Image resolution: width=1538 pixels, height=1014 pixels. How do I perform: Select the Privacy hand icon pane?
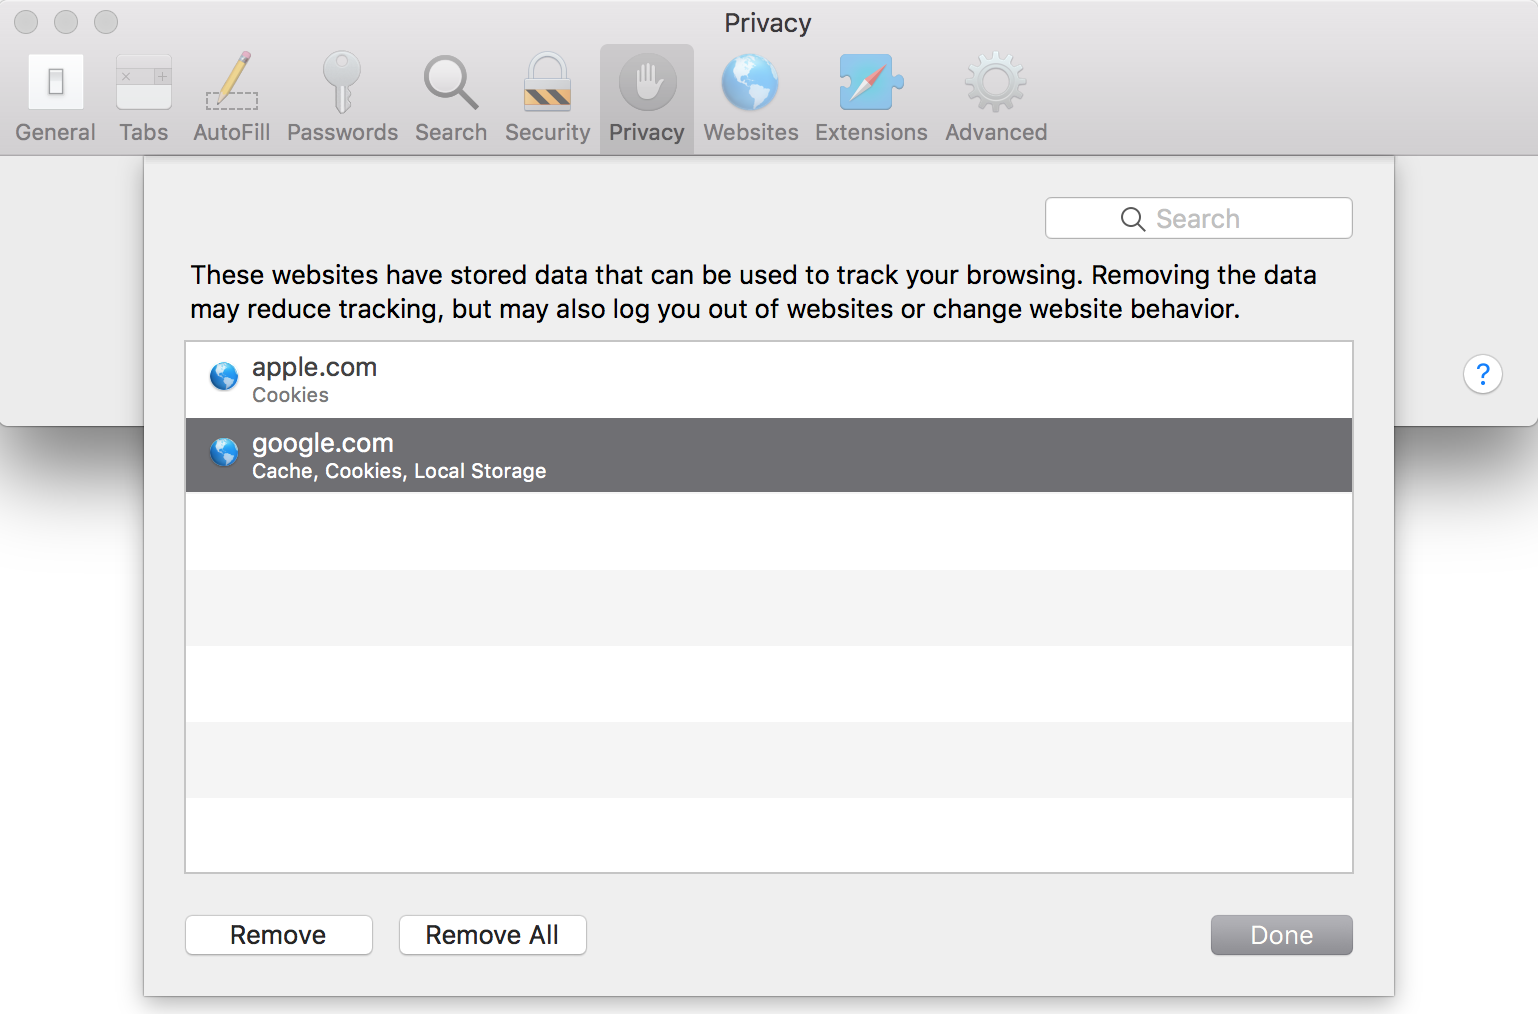[647, 98]
